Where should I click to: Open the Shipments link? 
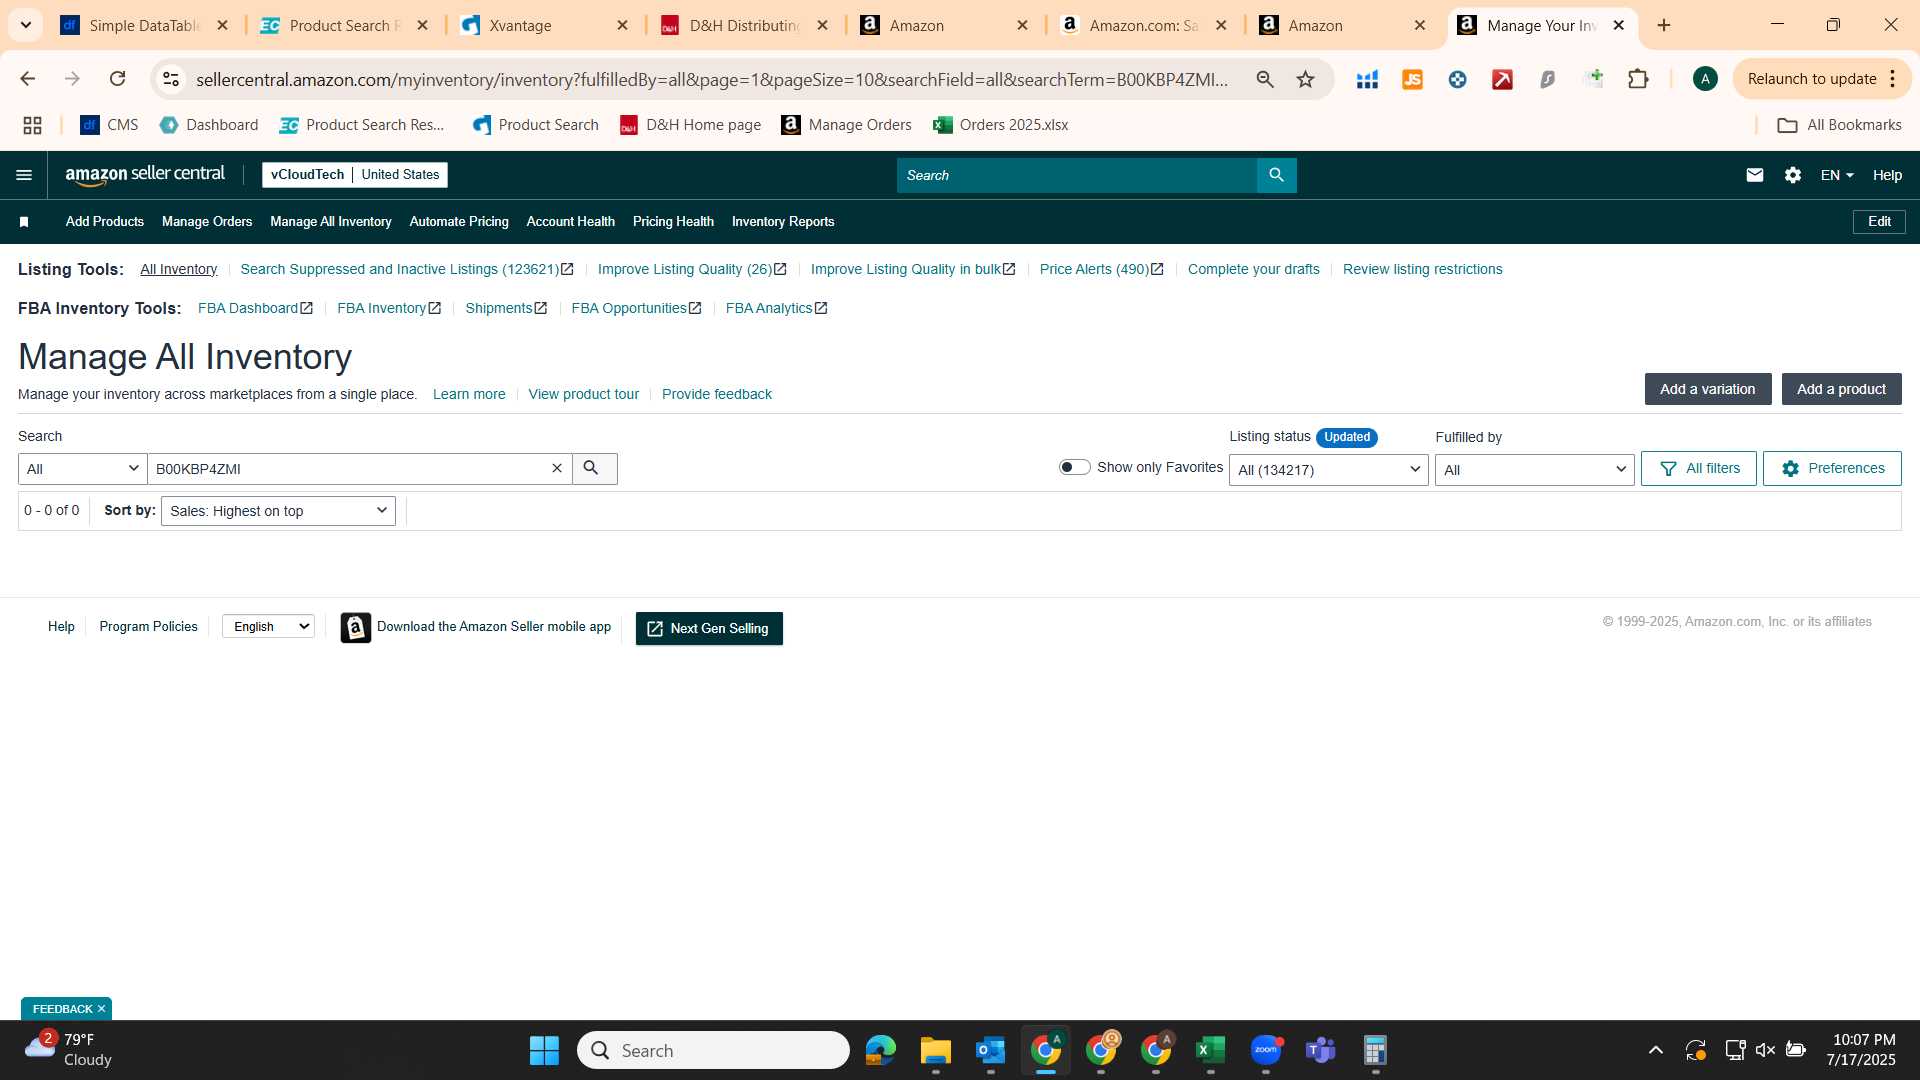tap(506, 308)
